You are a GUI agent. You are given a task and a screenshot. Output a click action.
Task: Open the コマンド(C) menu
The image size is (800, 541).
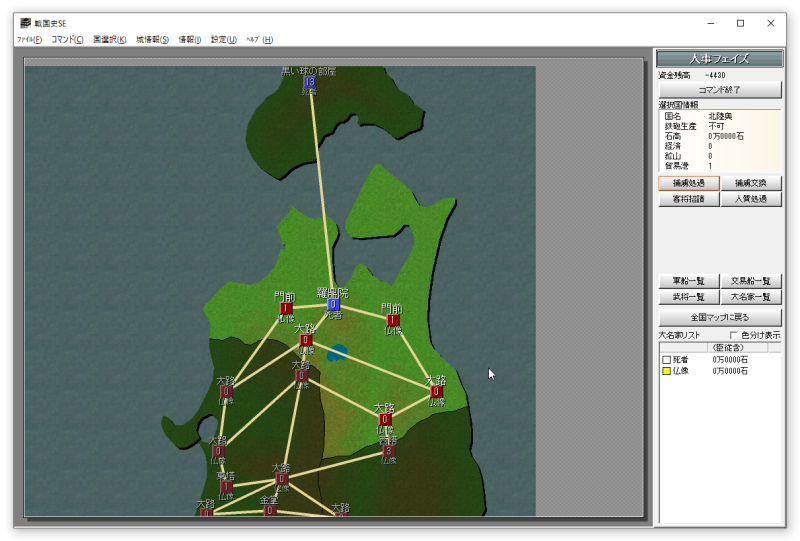(x=67, y=39)
